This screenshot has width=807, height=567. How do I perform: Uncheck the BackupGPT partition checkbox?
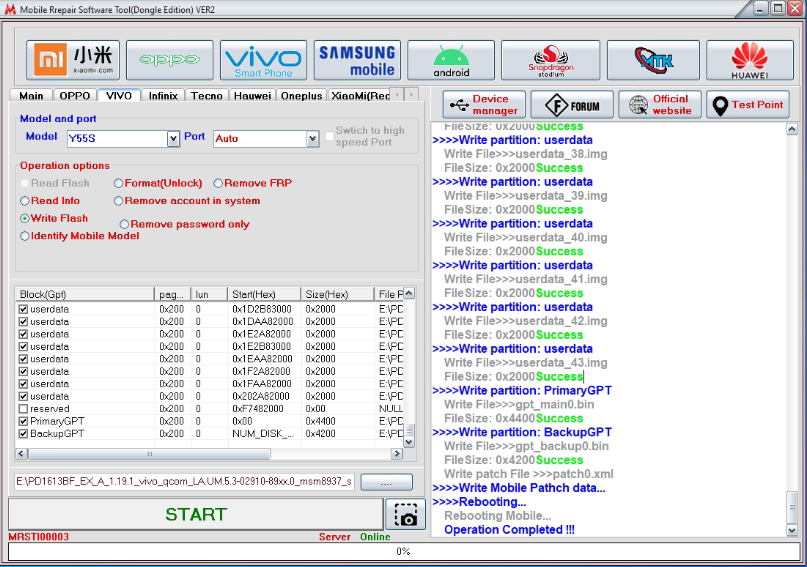tap(23, 434)
